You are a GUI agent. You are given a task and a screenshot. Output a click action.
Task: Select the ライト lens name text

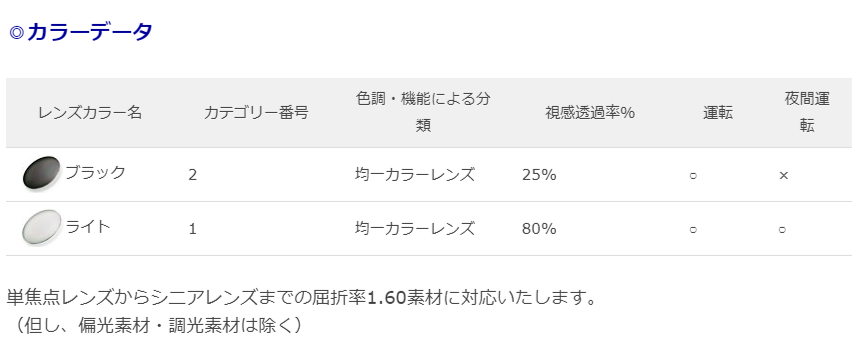point(88,227)
